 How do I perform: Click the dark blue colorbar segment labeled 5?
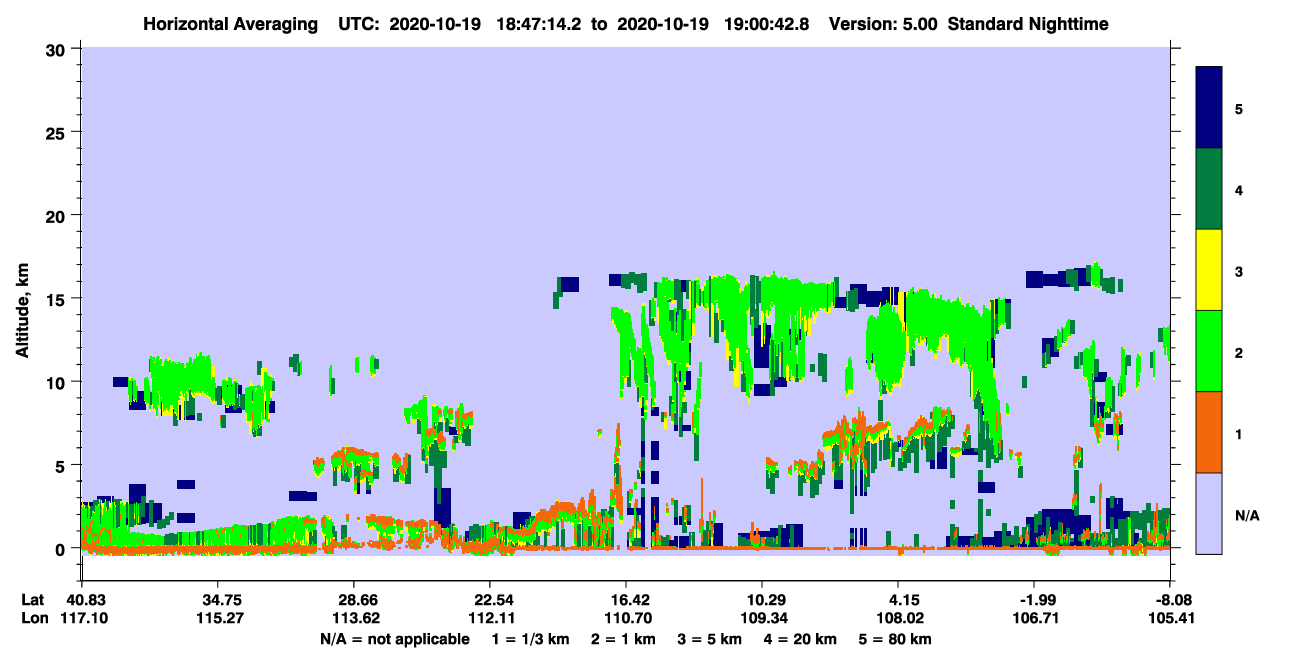[1209, 108]
